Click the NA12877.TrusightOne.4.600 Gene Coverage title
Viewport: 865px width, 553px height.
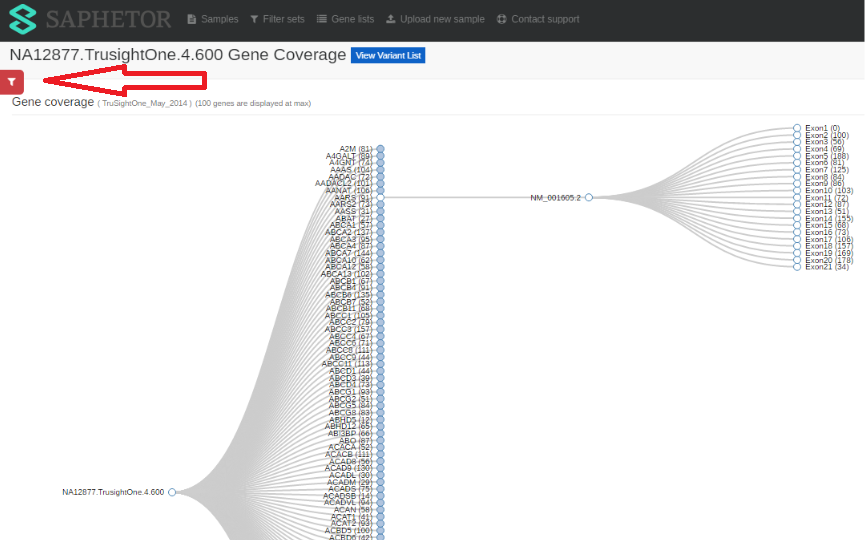pos(178,55)
